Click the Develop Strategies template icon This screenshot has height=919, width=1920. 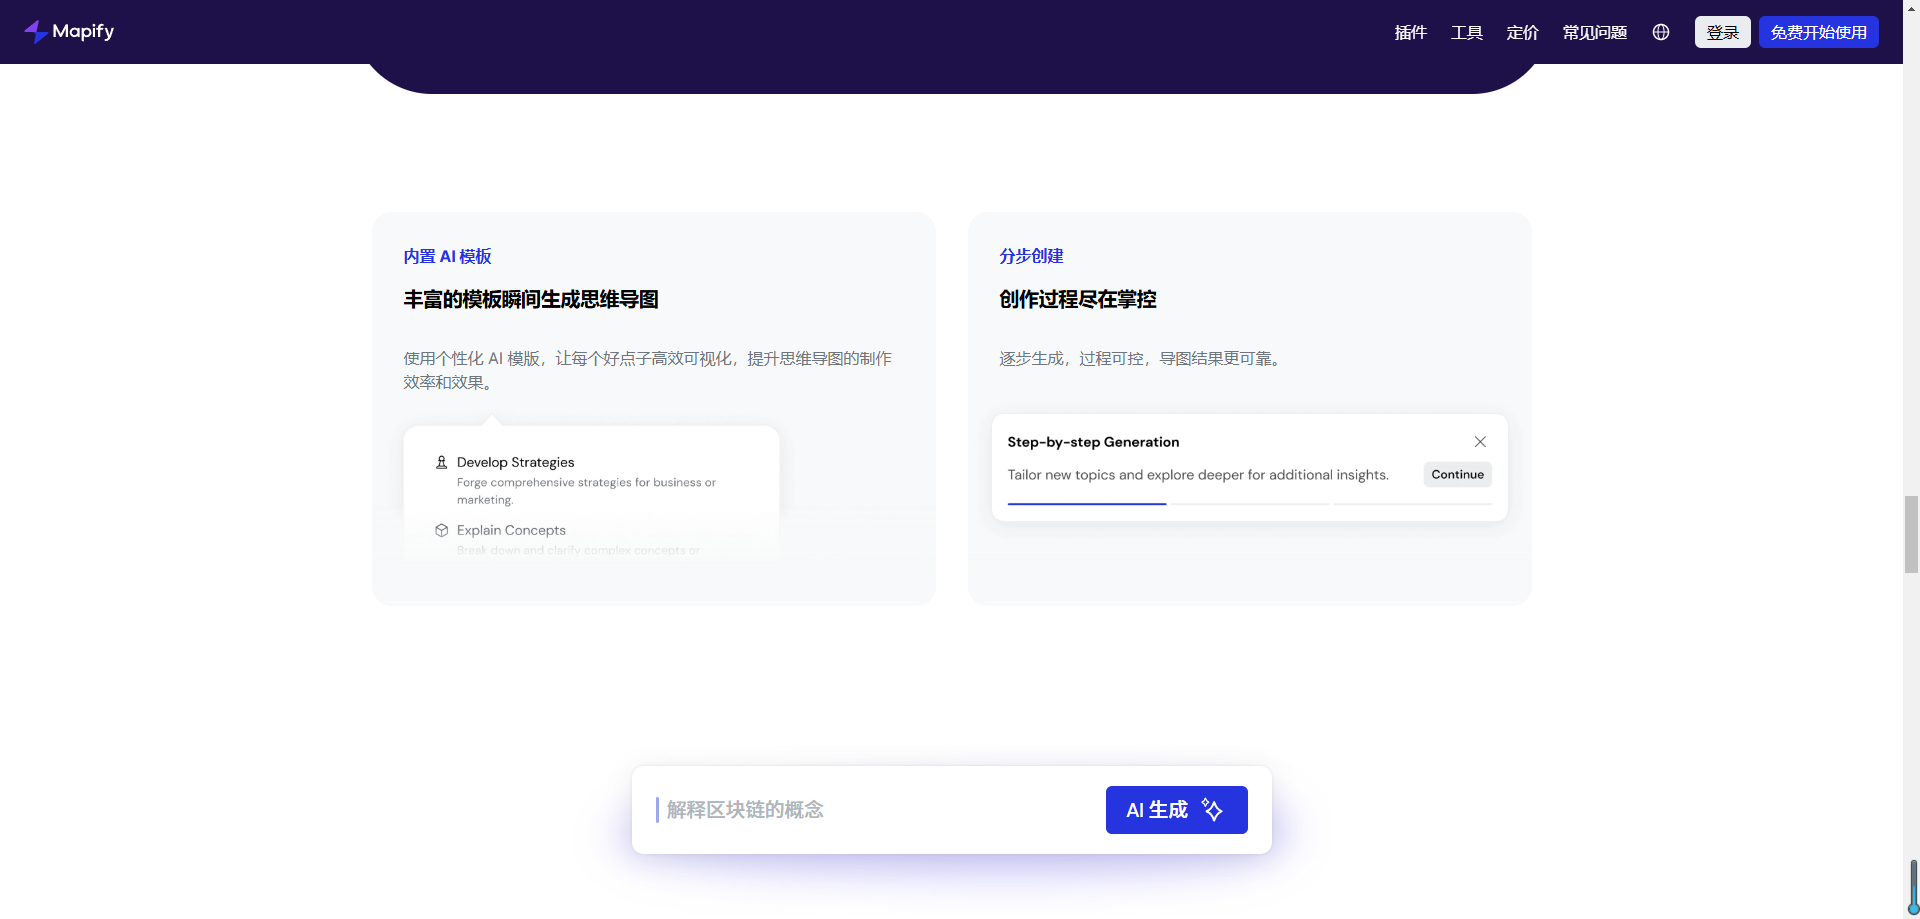441,462
